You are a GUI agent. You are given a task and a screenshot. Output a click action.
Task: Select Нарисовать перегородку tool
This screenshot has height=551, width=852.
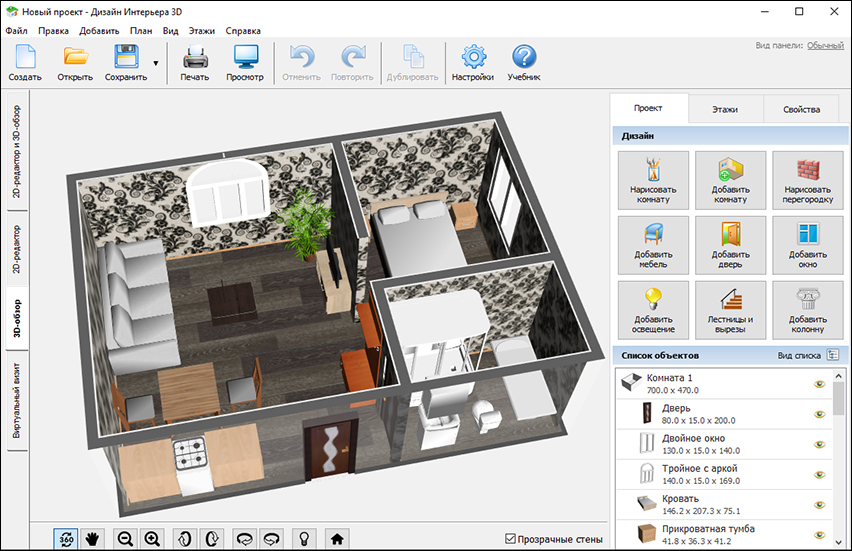(x=807, y=180)
